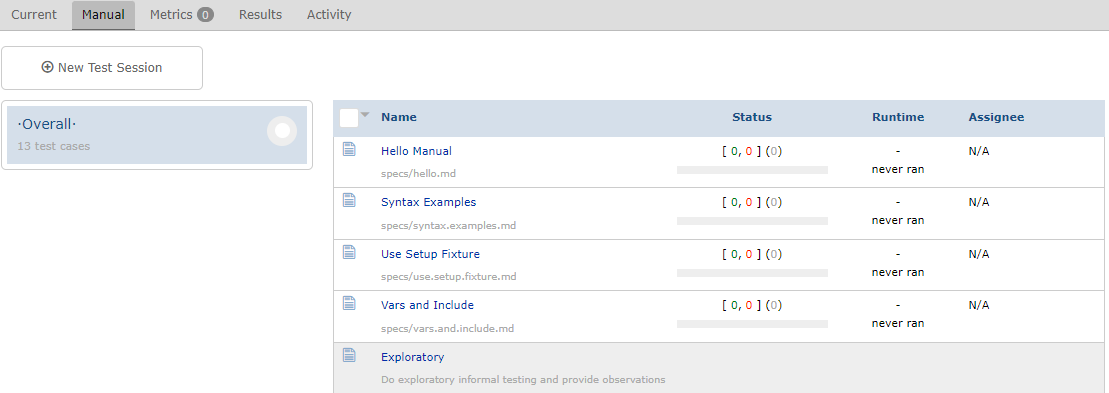1109x393 pixels.
Task: Open the Hello Manual test case link
Action: (417, 151)
